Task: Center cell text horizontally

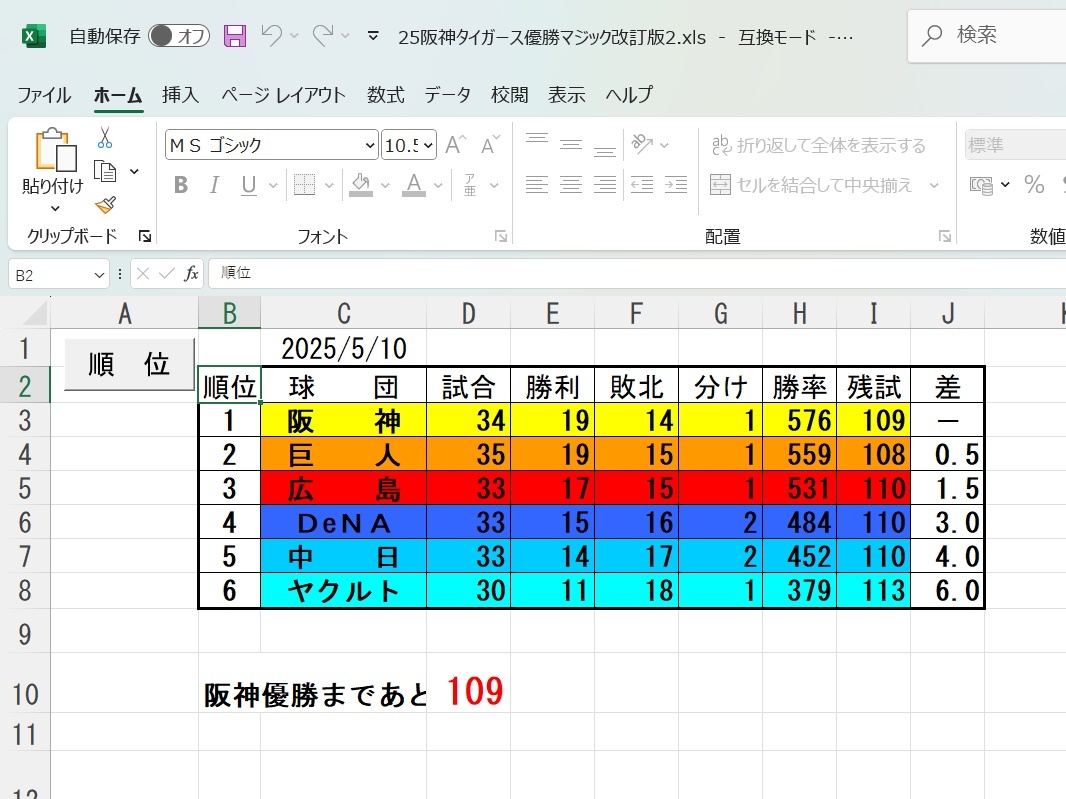Action: click(x=571, y=184)
